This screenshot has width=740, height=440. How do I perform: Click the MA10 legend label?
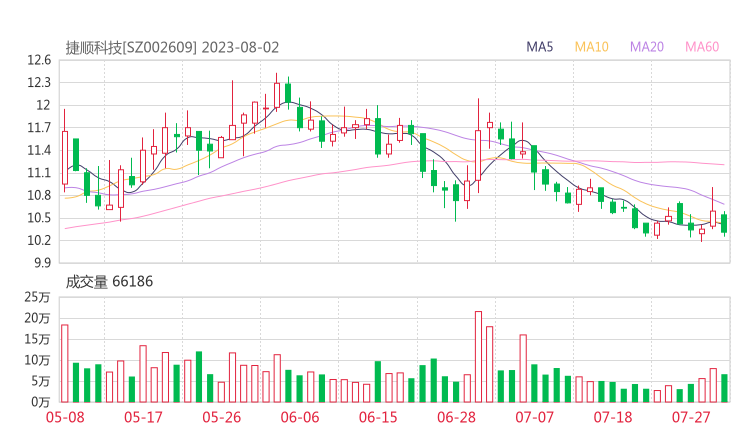(x=591, y=47)
